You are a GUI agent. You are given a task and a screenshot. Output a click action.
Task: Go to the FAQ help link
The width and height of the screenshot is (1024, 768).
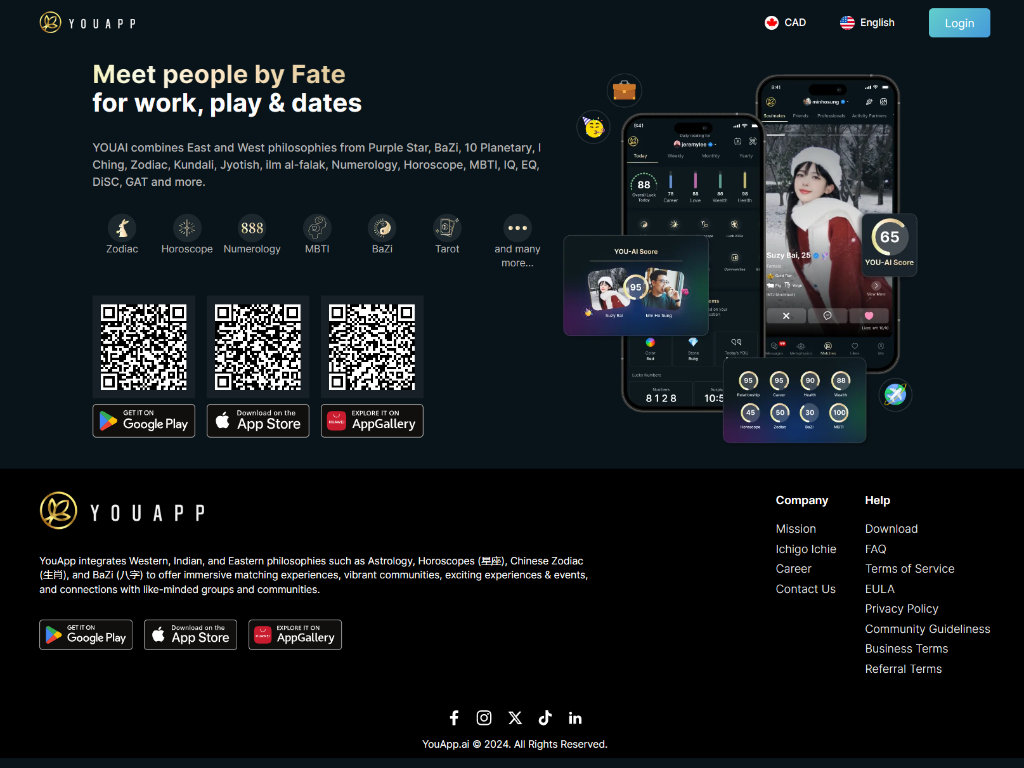click(875, 549)
